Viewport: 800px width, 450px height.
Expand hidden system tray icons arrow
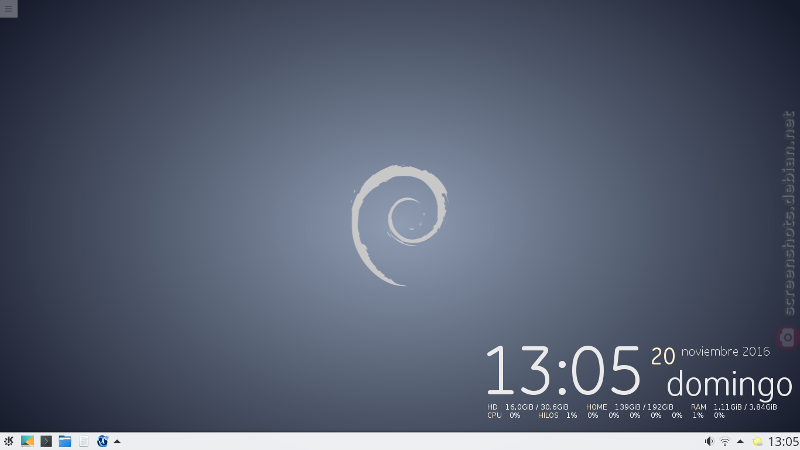740,441
